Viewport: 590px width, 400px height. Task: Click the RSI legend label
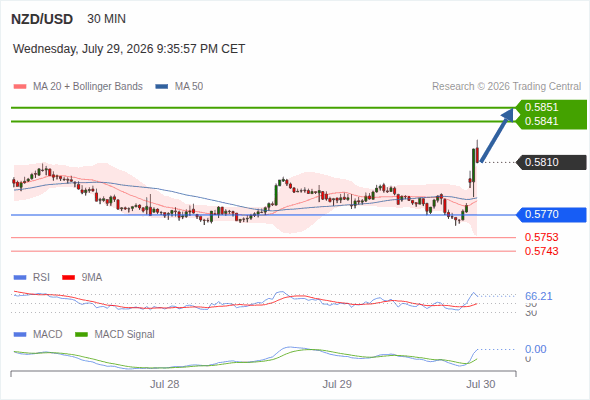41,277
